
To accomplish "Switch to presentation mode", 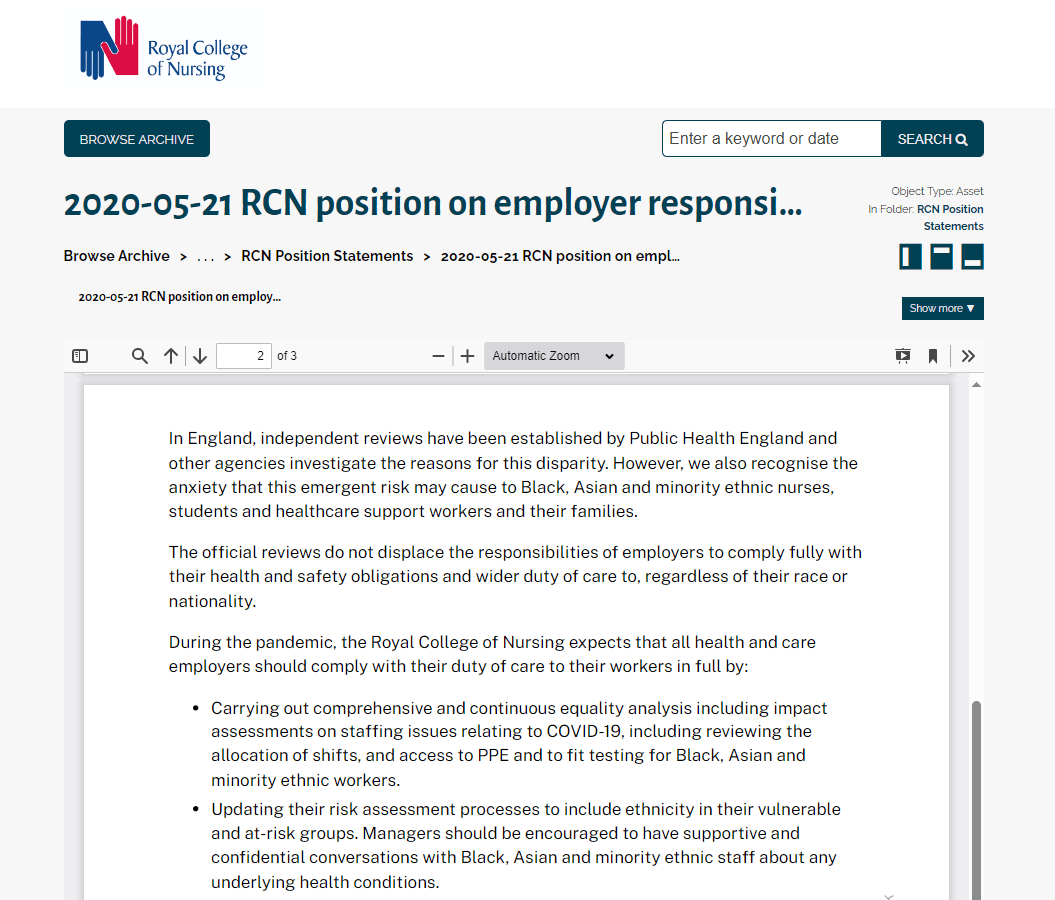I will [x=903, y=356].
